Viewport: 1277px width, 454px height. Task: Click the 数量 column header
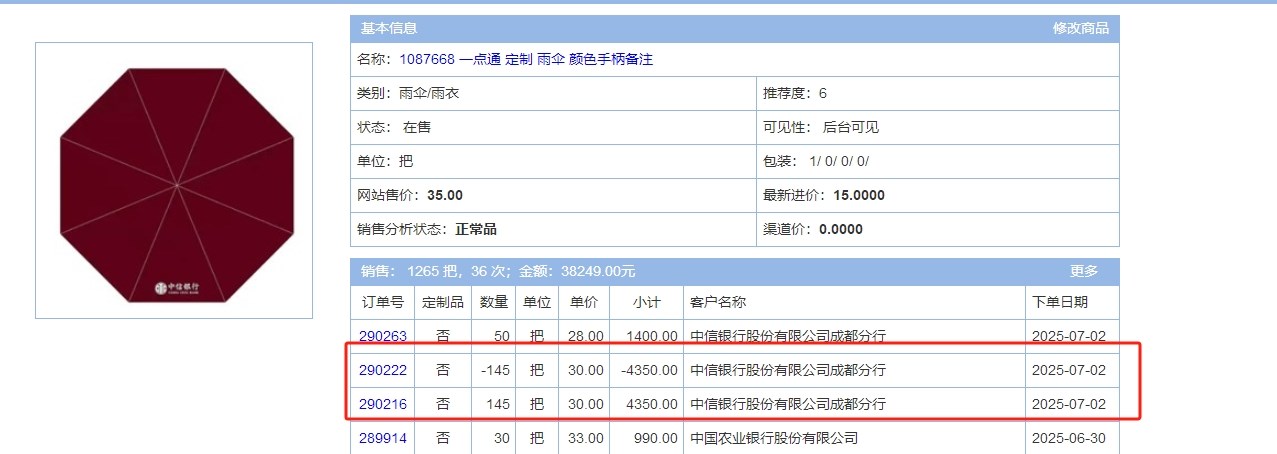[494, 302]
